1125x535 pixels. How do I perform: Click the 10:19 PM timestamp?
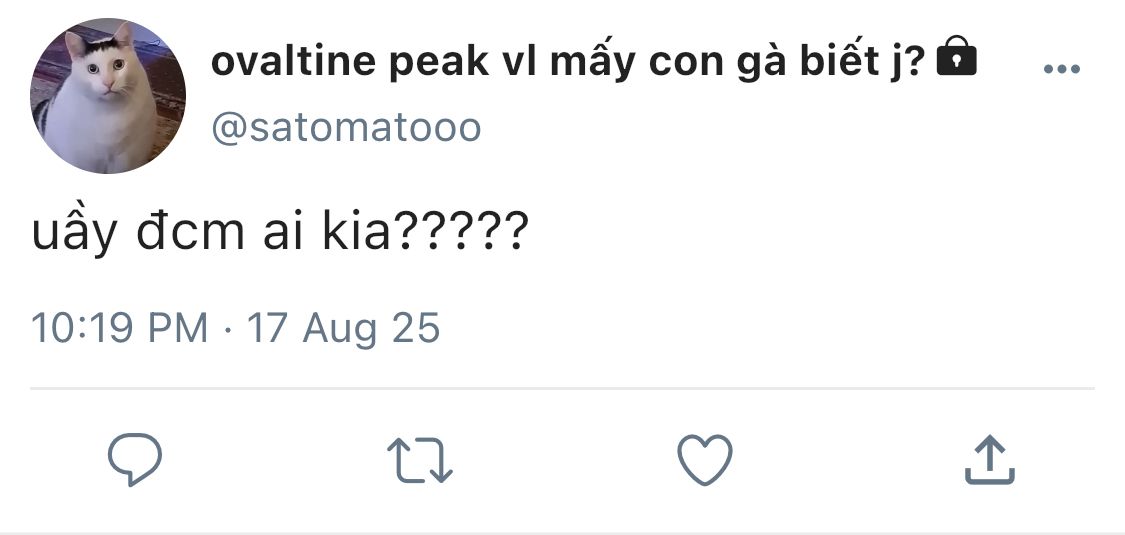pos(120,328)
